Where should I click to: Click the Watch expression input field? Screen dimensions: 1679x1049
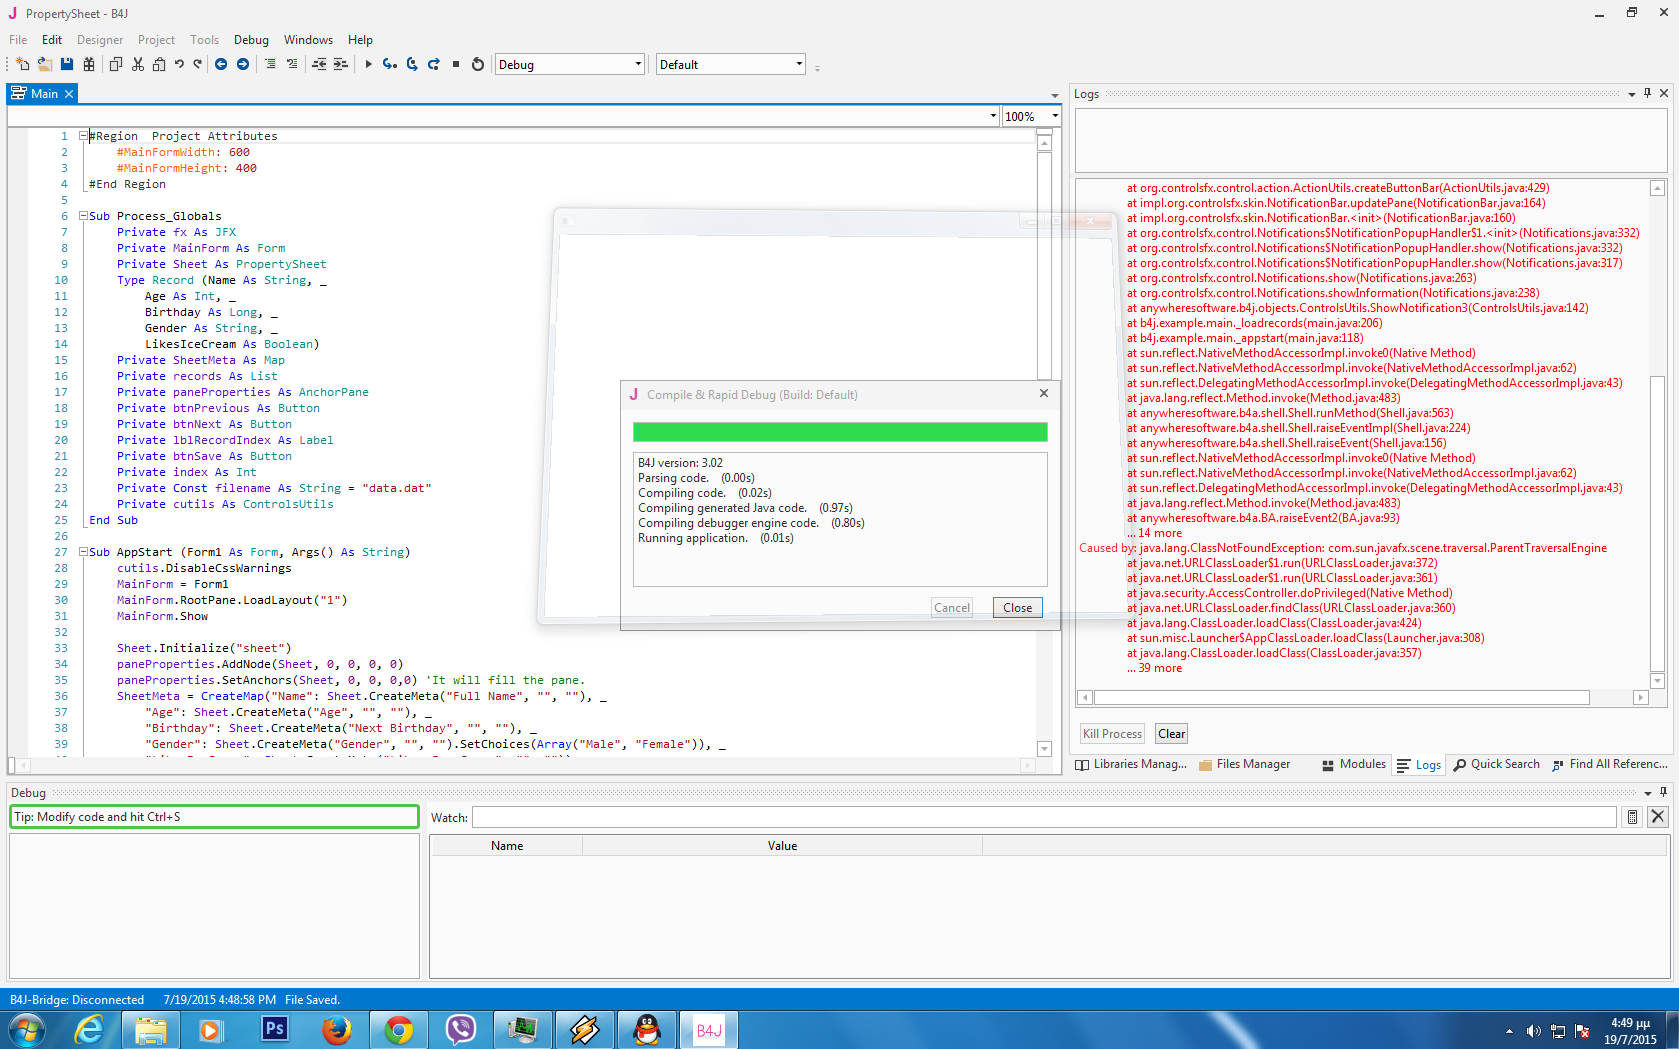(x=1044, y=817)
